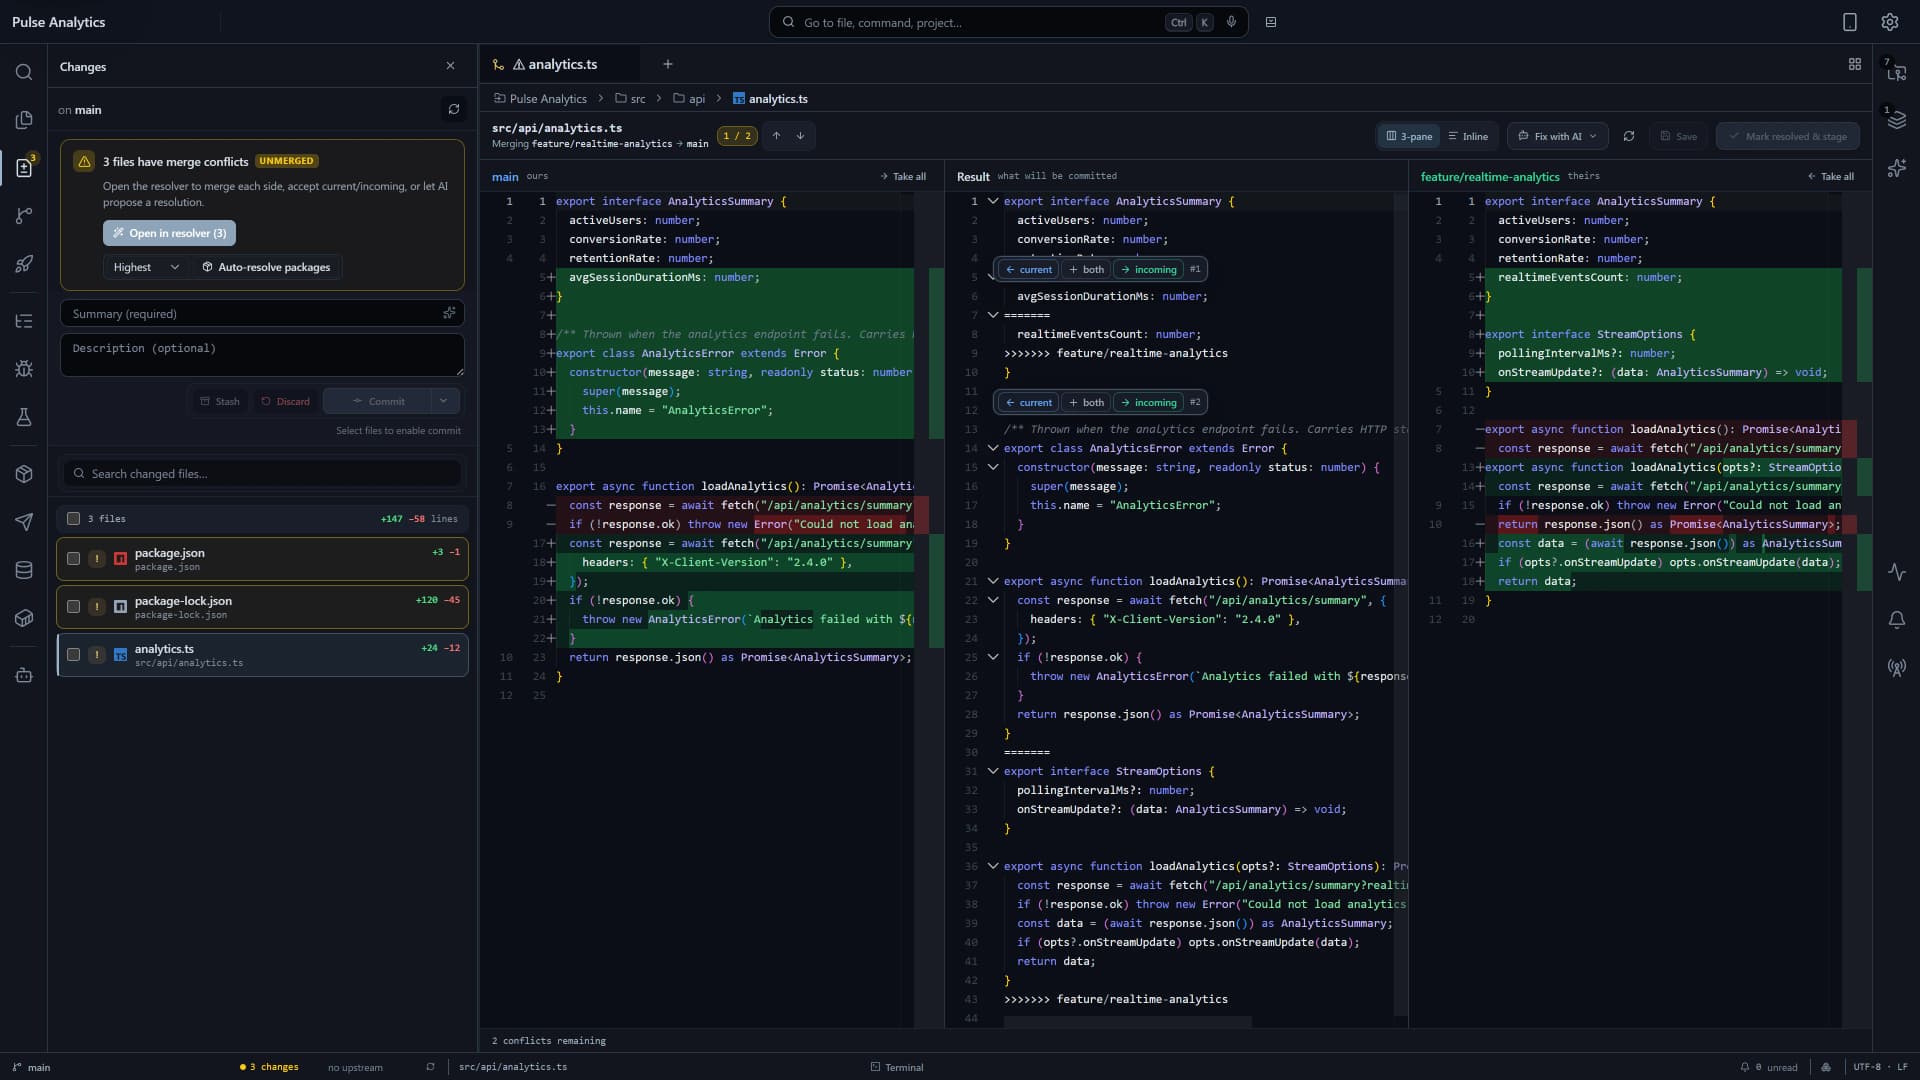Viewport: 1920px width, 1080px height.
Task: Open the settings gear in top right
Action: pos(1889,22)
